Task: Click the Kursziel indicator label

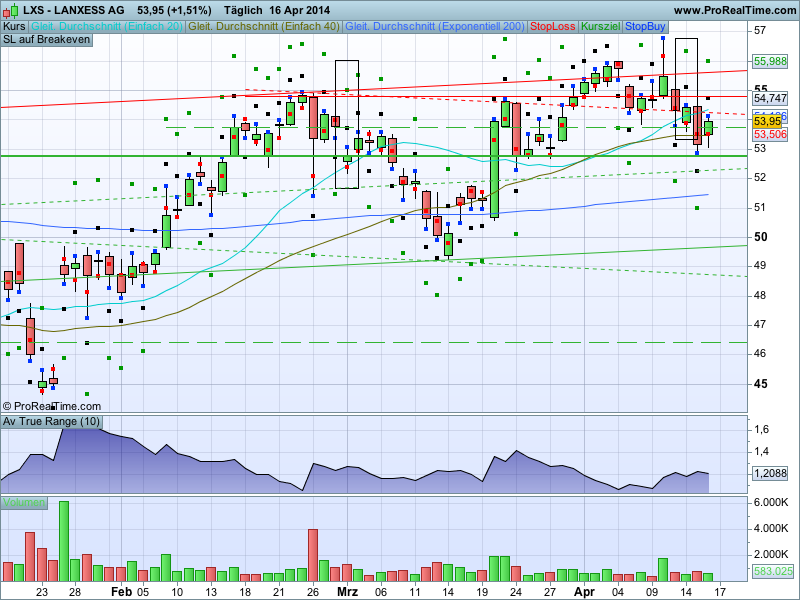Action: coord(600,25)
